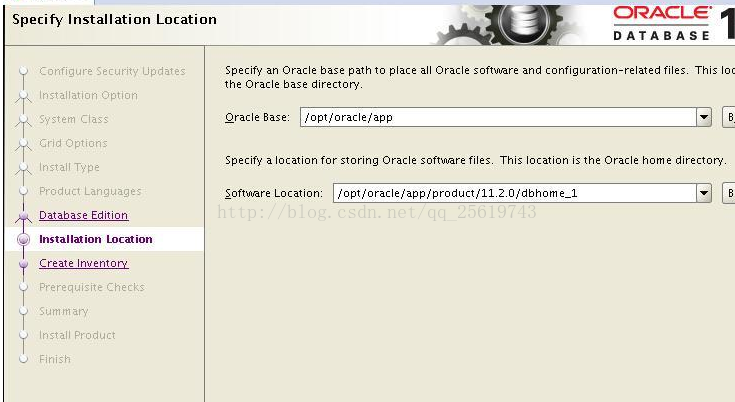The width and height of the screenshot is (735, 402).
Task: Go back to Database Edition step
Action: coord(83,215)
